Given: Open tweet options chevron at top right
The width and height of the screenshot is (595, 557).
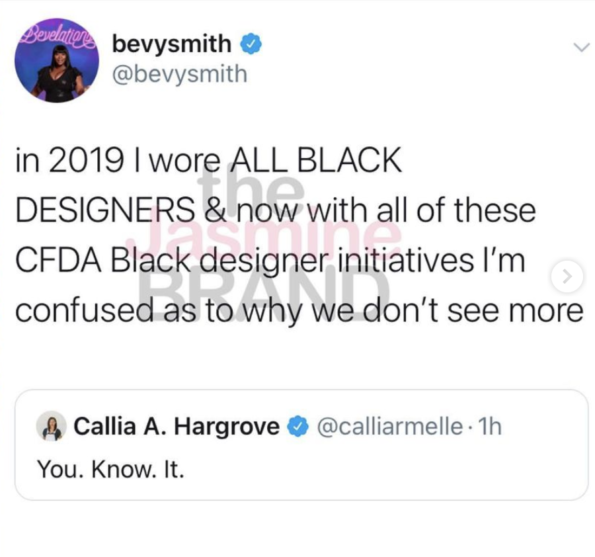Looking at the screenshot, I should pyautogui.click(x=581, y=47).
